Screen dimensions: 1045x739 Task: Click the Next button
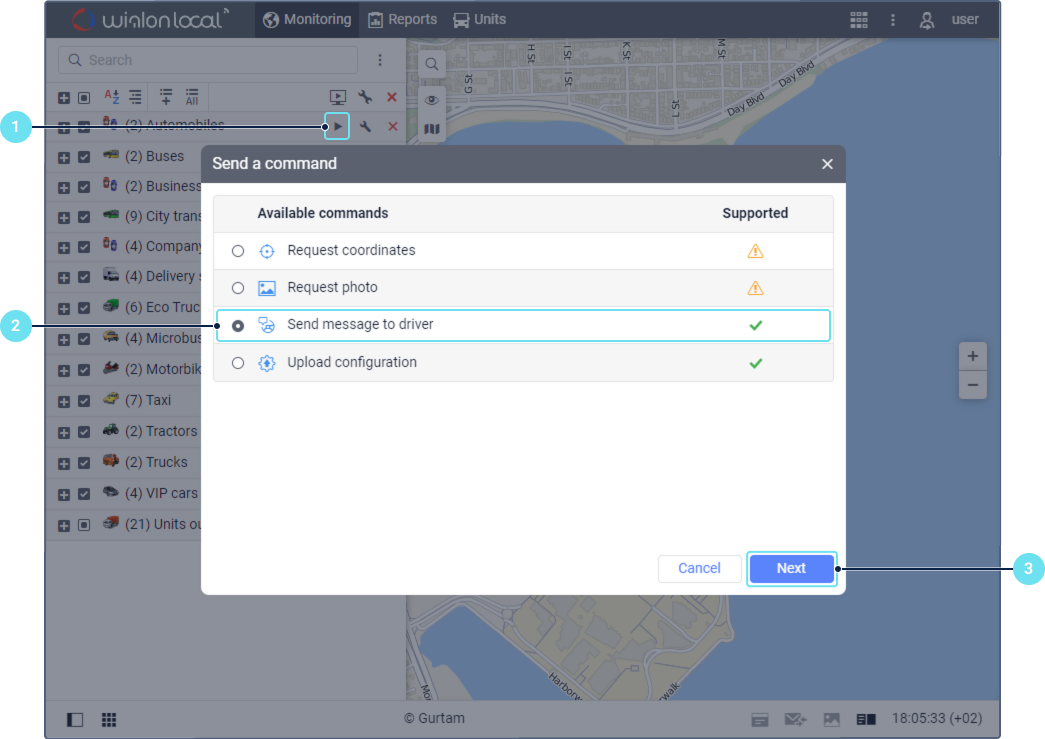coord(791,568)
